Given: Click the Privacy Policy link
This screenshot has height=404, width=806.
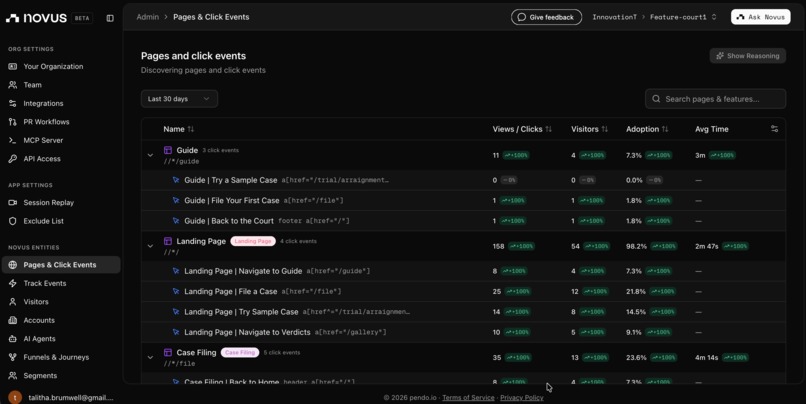Looking at the screenshot, I should [x=522, y=398].
